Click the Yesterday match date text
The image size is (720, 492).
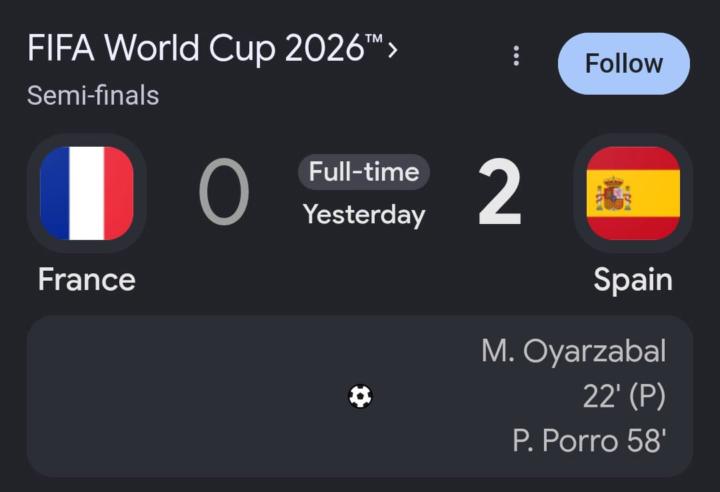(364, 215)
